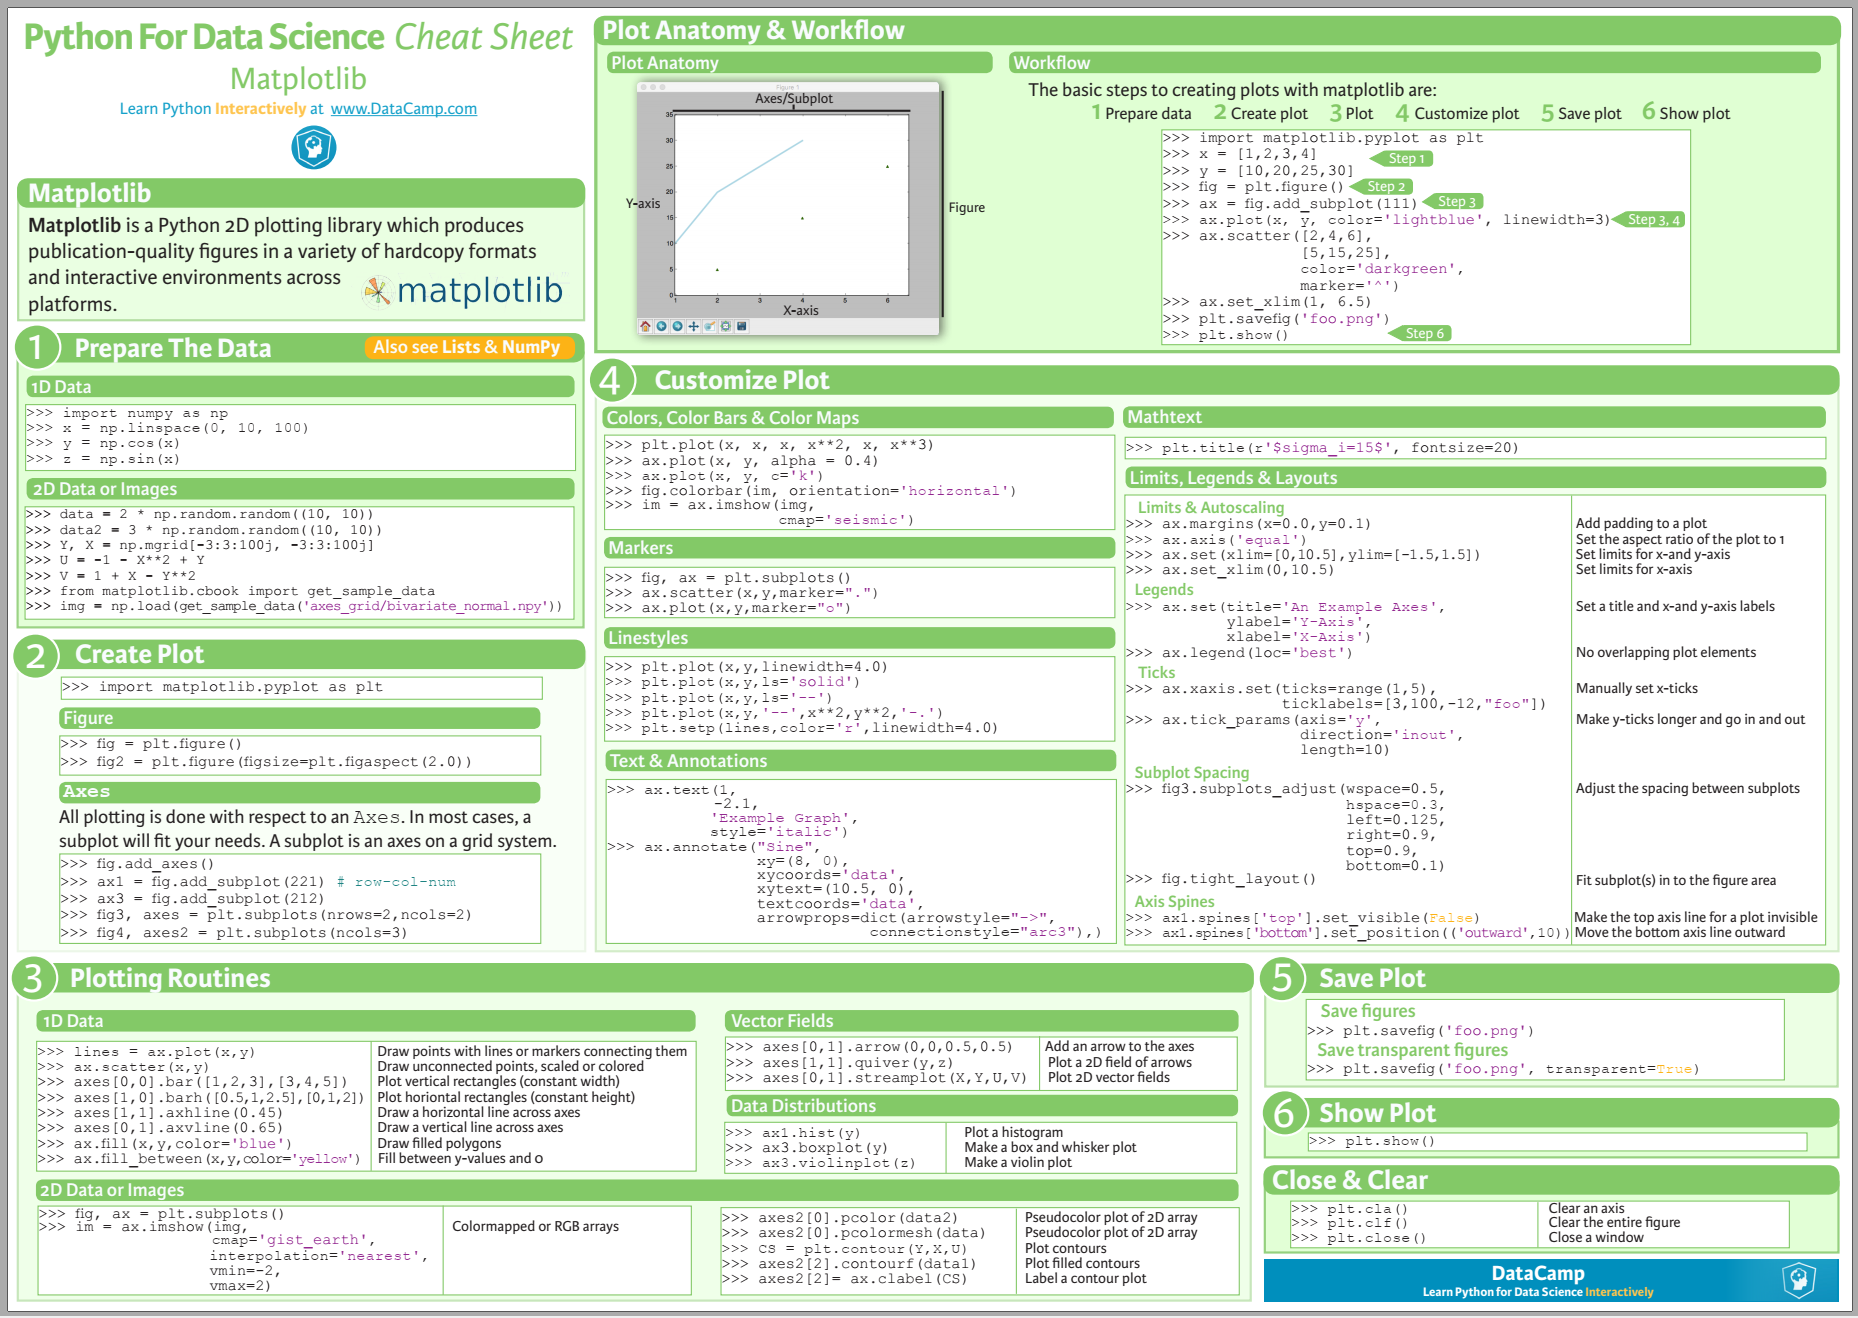Click the 'plt.clf()' code line
The image size is (1858, 1318).
pyautogui.click(x=1349, y=1223)
